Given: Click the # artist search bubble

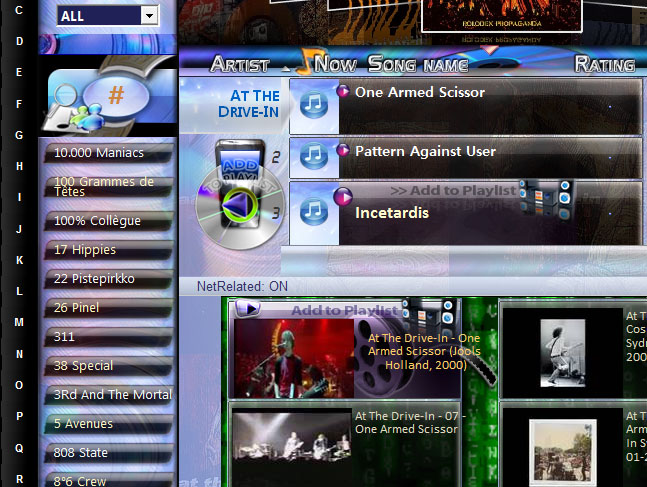Looking at the screenshot, I should [116, 95].
